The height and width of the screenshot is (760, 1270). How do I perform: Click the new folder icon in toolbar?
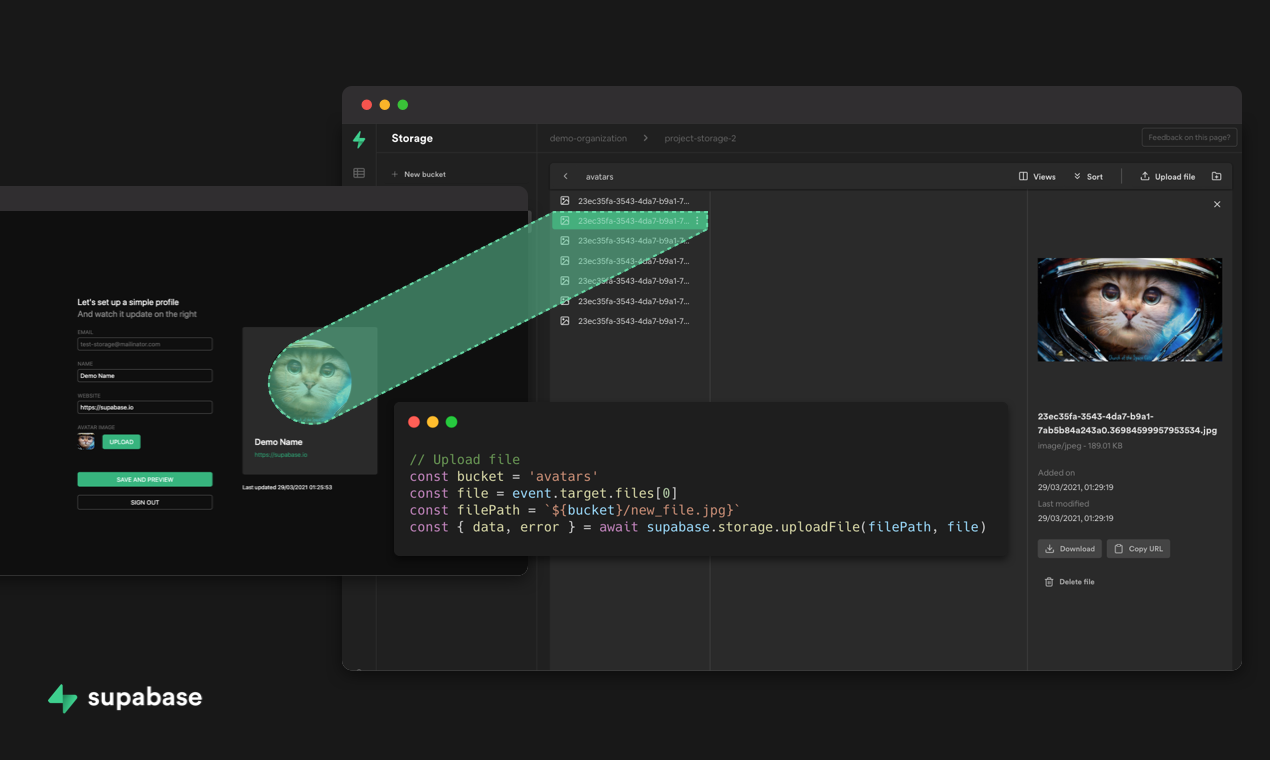pos(1217,177)
